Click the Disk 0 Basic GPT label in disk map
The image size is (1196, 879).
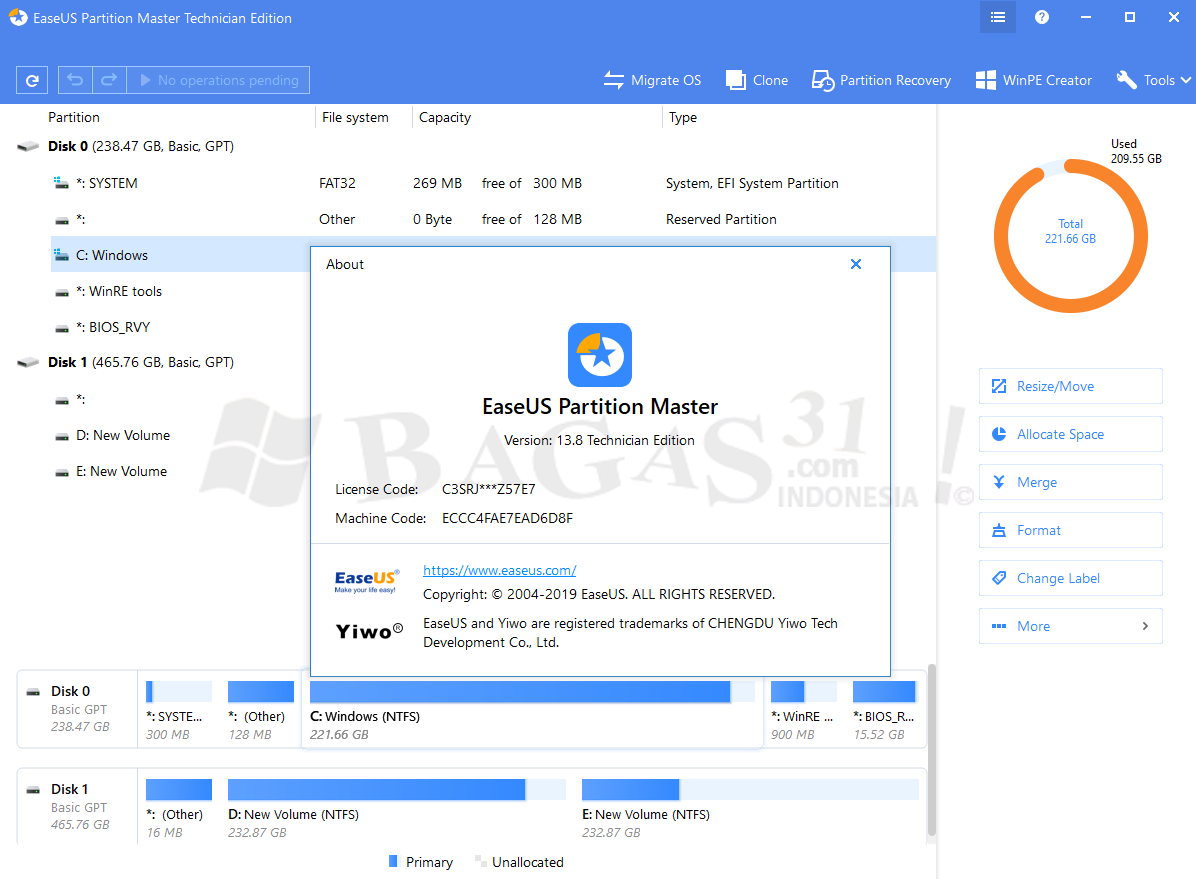[77, 709]
